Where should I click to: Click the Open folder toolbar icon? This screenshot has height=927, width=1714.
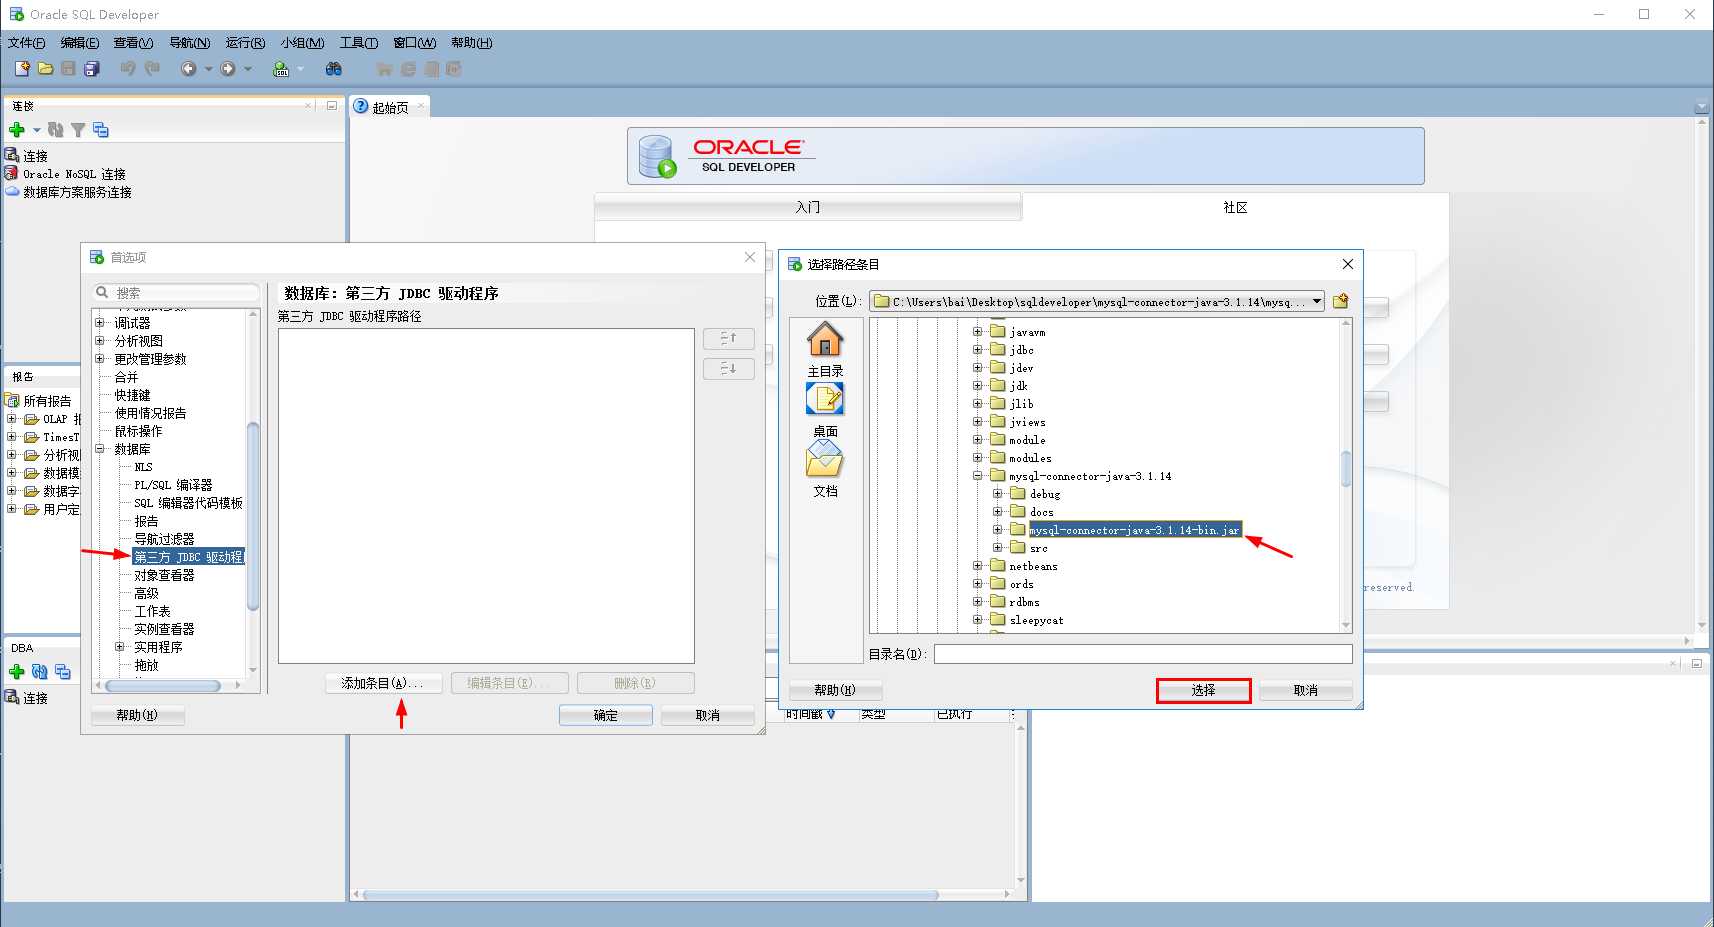[45, 68]
